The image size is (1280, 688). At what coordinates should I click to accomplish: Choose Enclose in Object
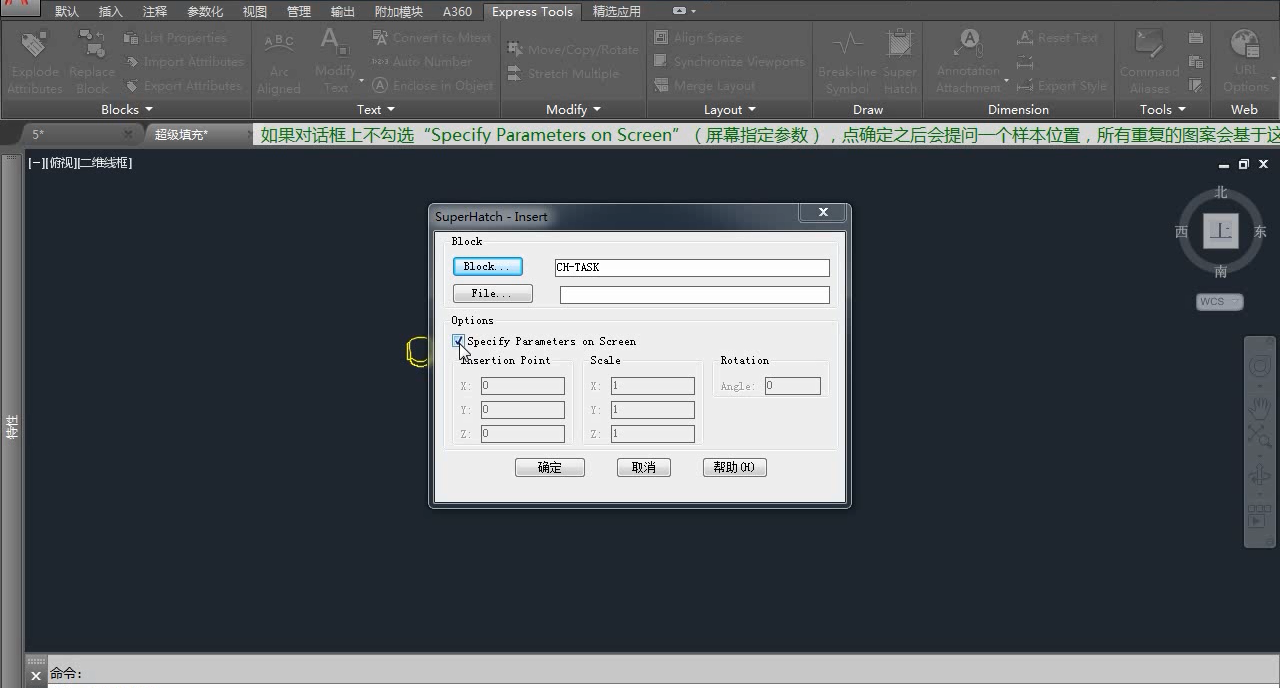(432, 86)
